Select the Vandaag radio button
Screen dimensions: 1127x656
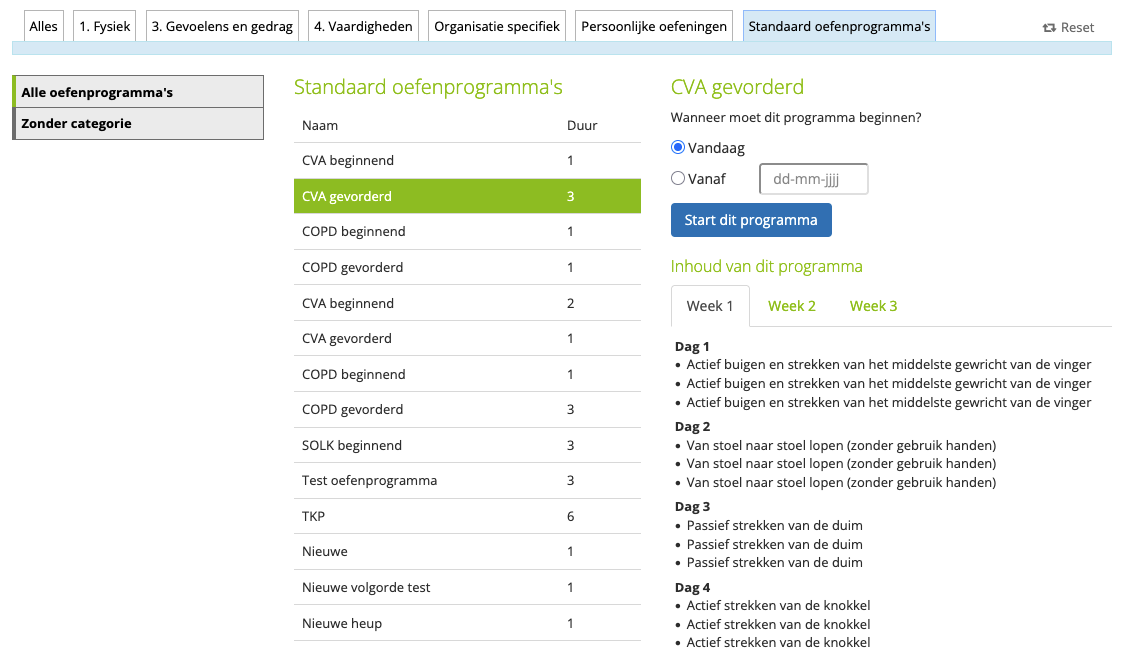(x=678, y=147)
